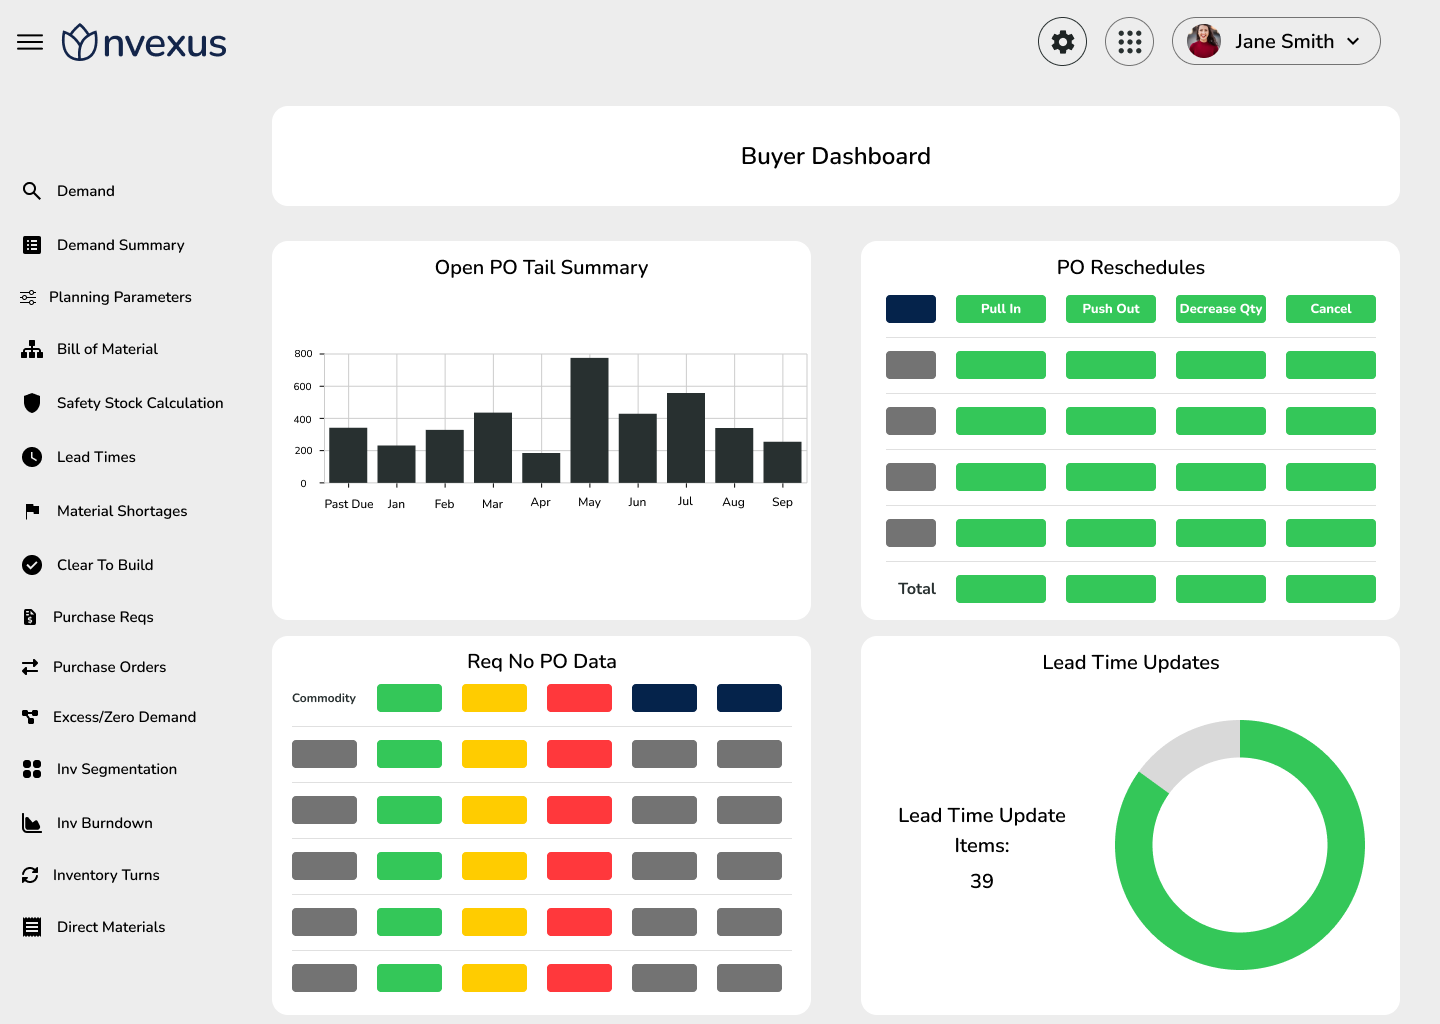Navigate to Material Shortages
This screenshot has width=1440, height=1024.
point(122,511)
